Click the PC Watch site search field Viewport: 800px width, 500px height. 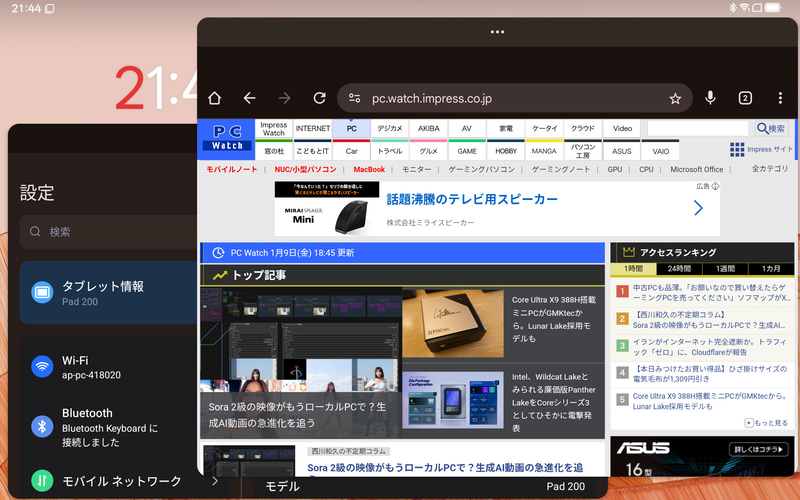(x=697, y=129)
